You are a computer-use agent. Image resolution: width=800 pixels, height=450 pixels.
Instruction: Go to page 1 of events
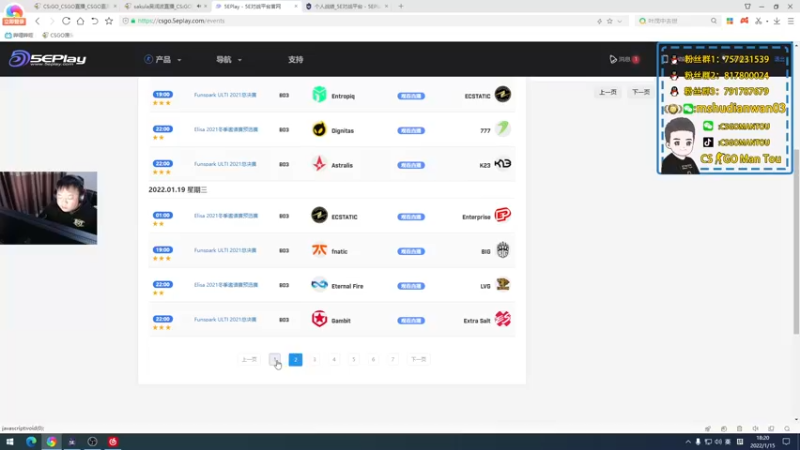point(274,359)
